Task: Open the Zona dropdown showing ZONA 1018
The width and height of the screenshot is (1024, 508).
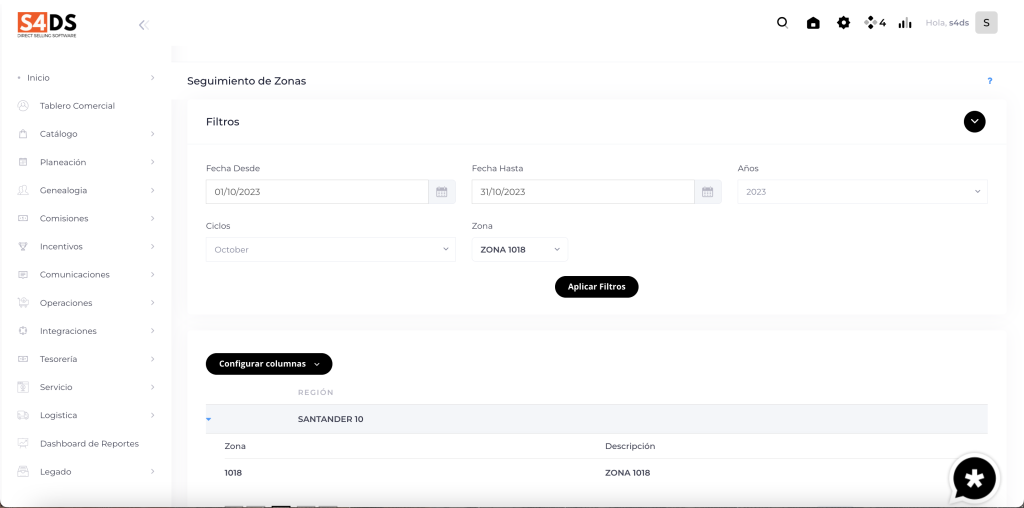Action: (x=519, y=250)
